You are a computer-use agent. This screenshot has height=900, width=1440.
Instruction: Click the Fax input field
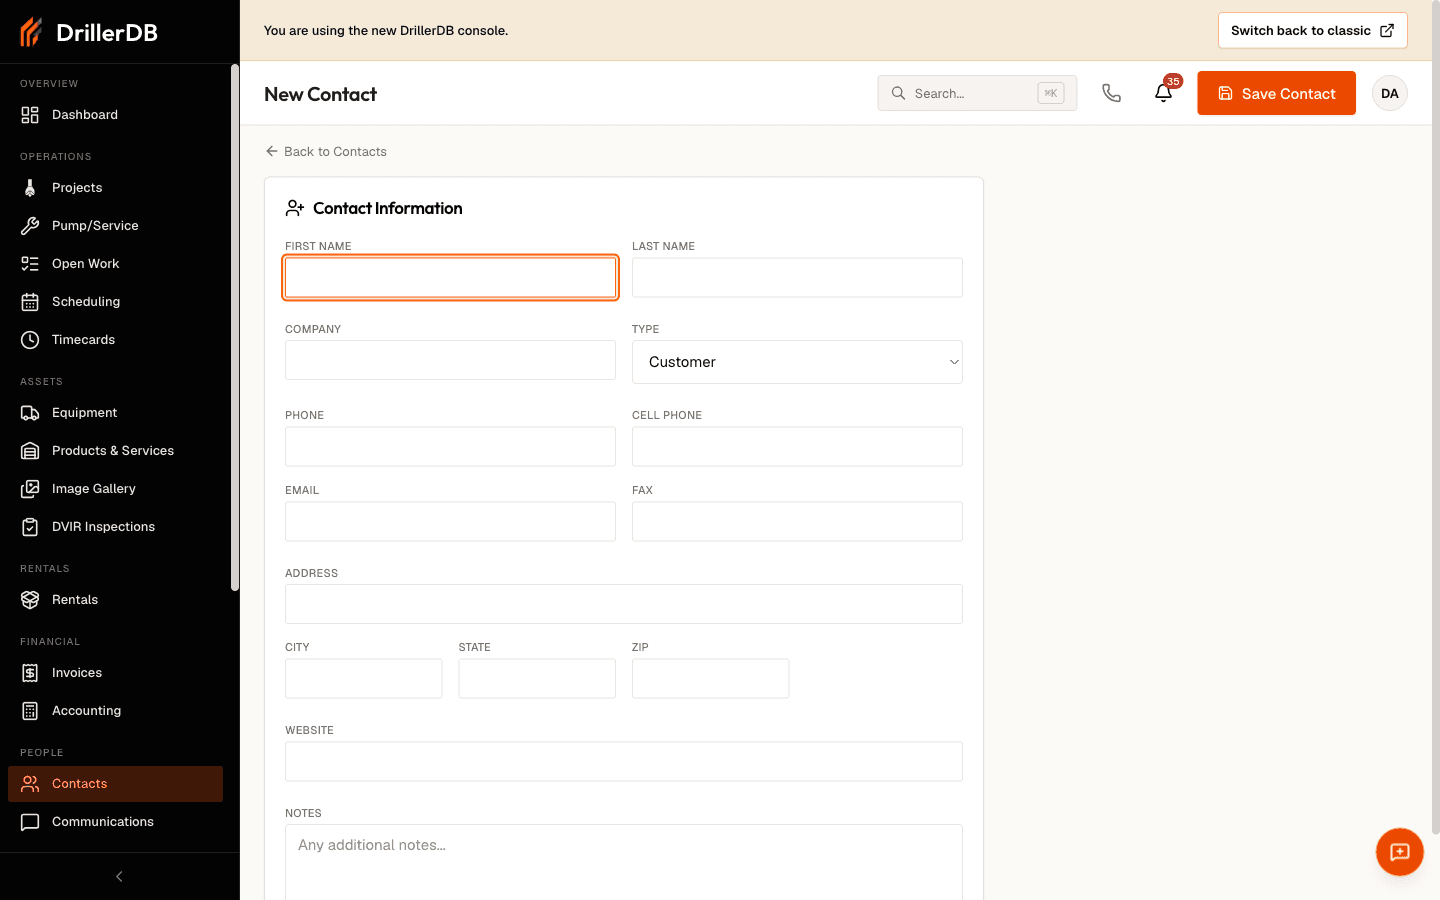pos(797,521)
